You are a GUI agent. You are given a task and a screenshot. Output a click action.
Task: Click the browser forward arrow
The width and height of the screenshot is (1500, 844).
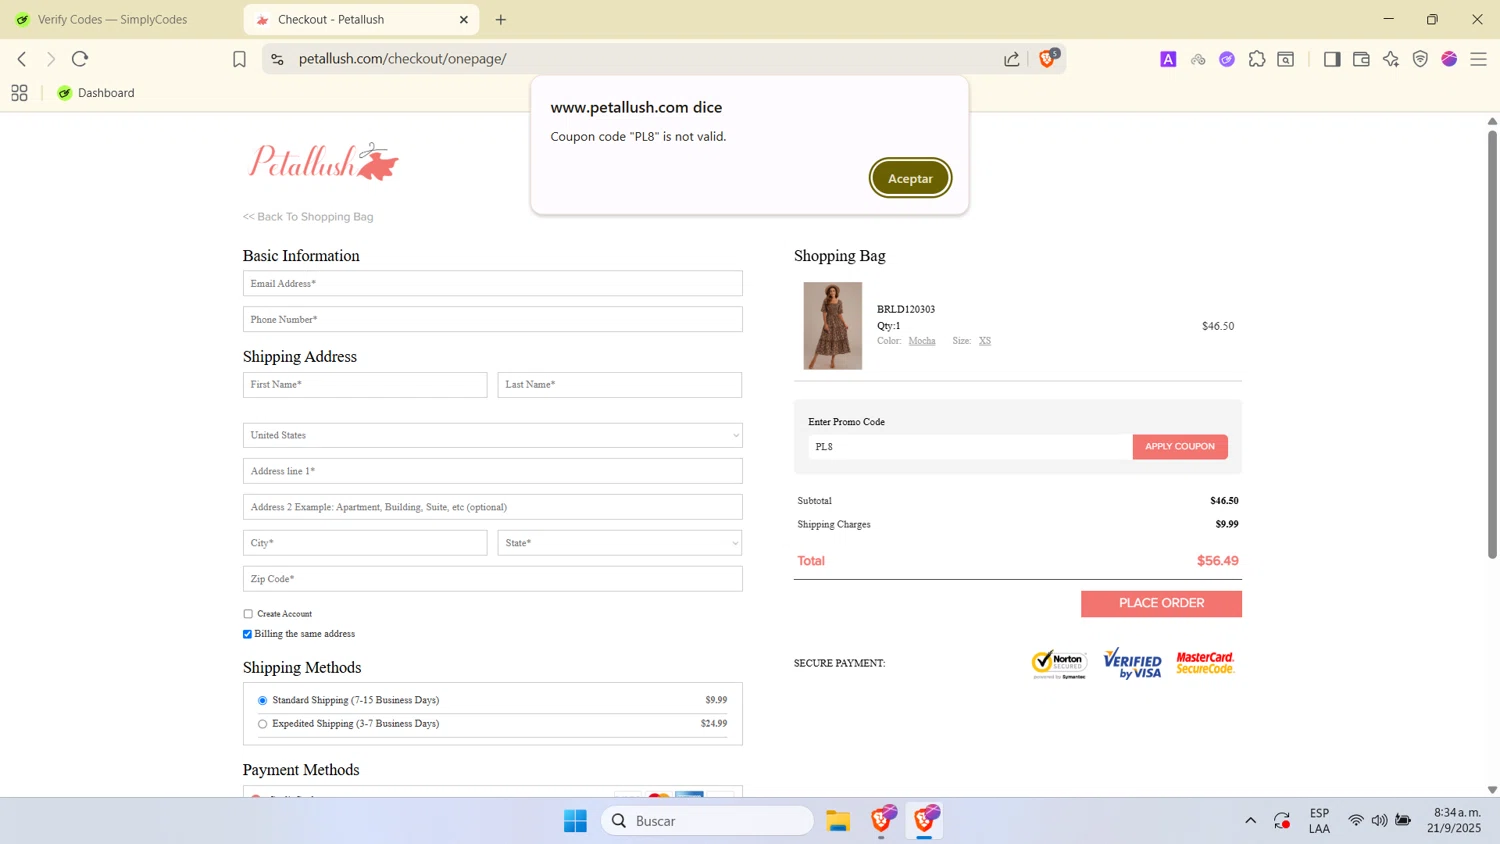point(51,59)
